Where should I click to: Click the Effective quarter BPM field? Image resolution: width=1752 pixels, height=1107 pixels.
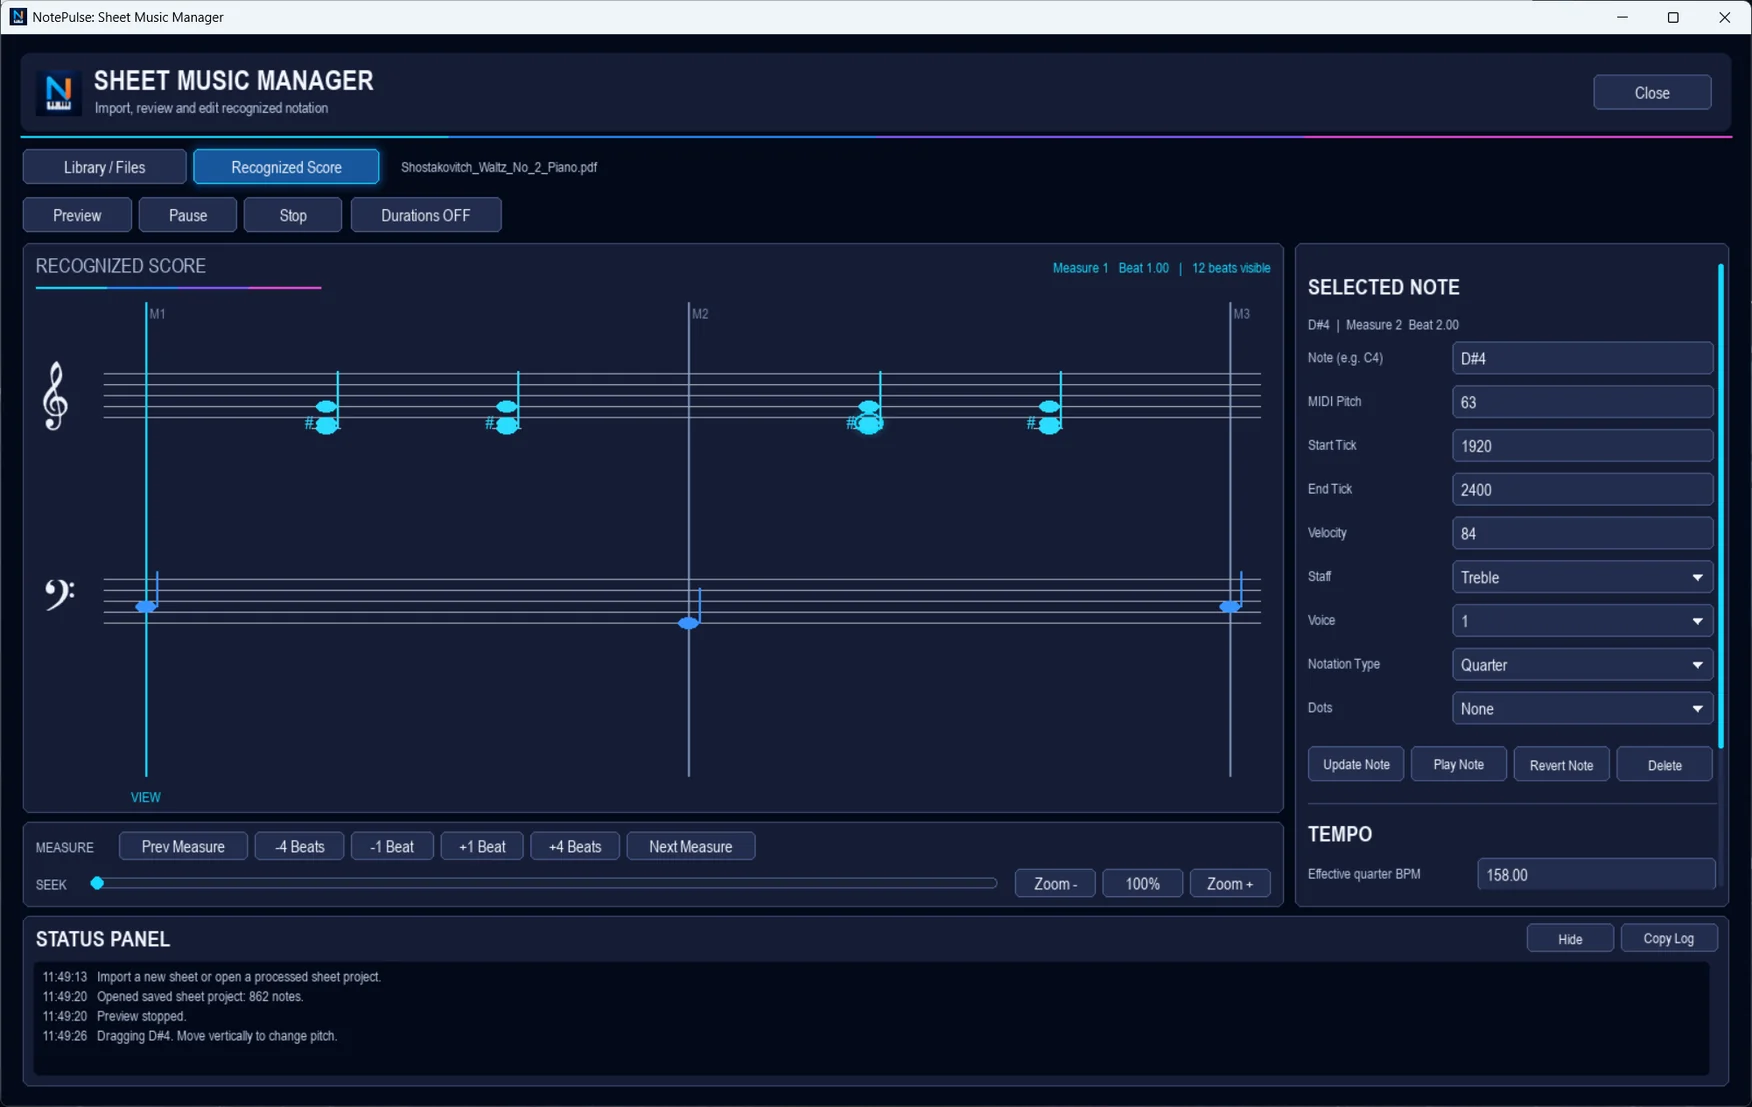tap(1596, 874)
